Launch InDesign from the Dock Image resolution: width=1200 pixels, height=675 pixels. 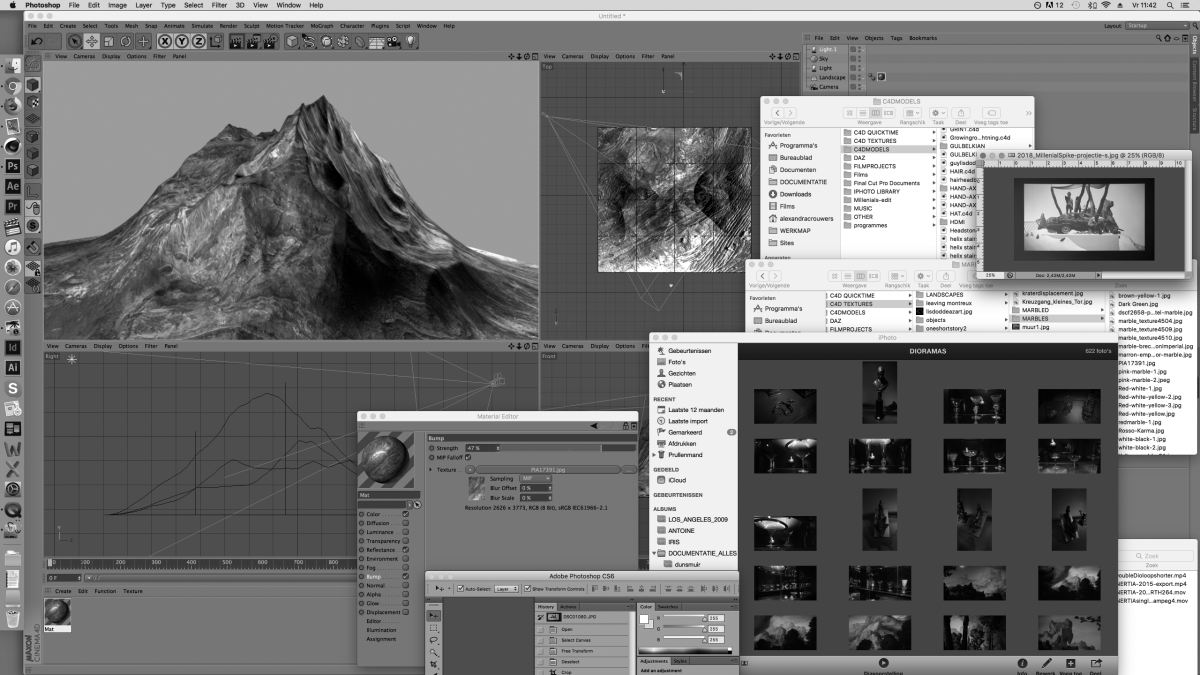pyautogui.click(x=13, y=347)
